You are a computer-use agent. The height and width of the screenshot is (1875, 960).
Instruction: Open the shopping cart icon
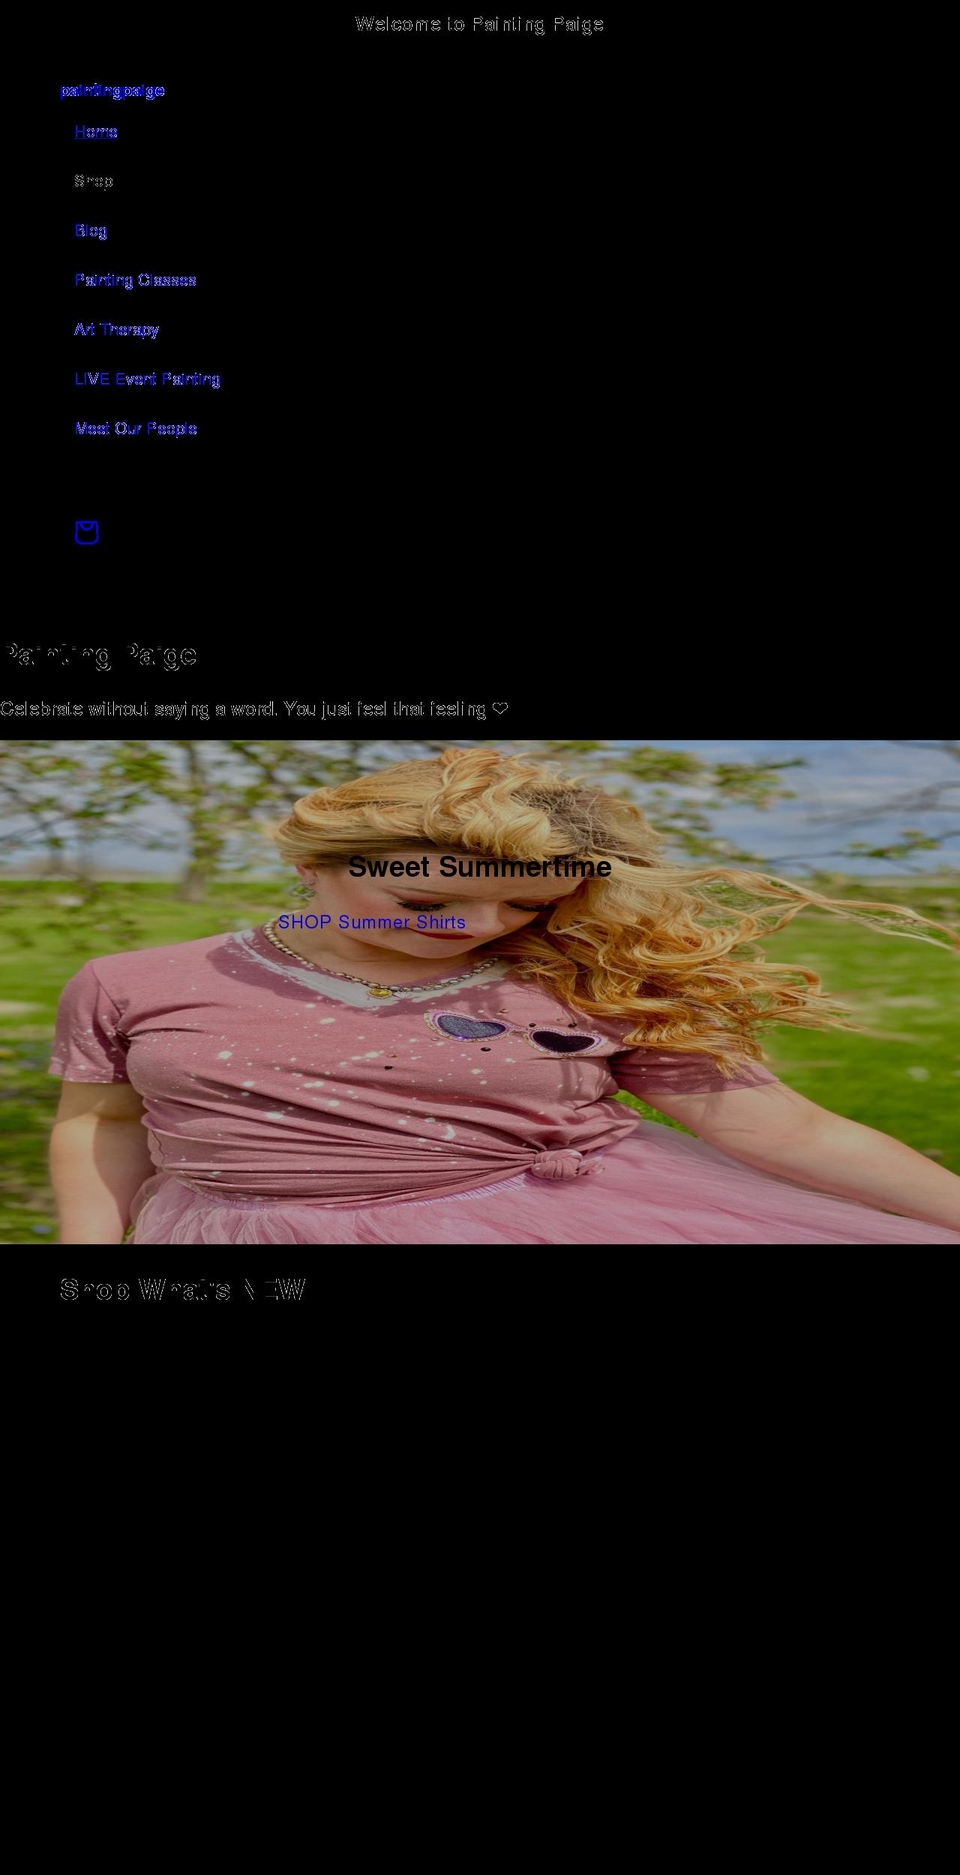(x=87, y=532)
